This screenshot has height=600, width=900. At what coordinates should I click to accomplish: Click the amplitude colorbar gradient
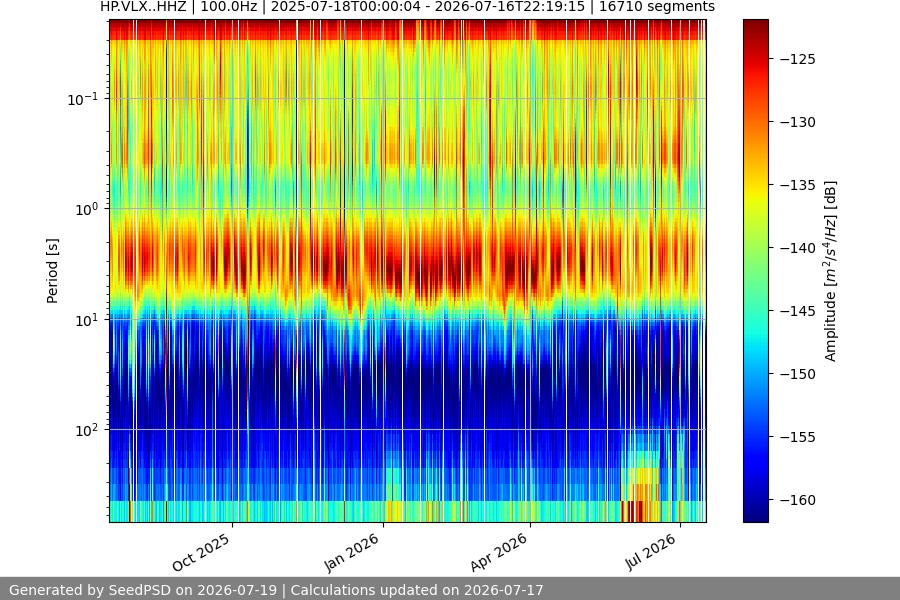tap(755, 271)
